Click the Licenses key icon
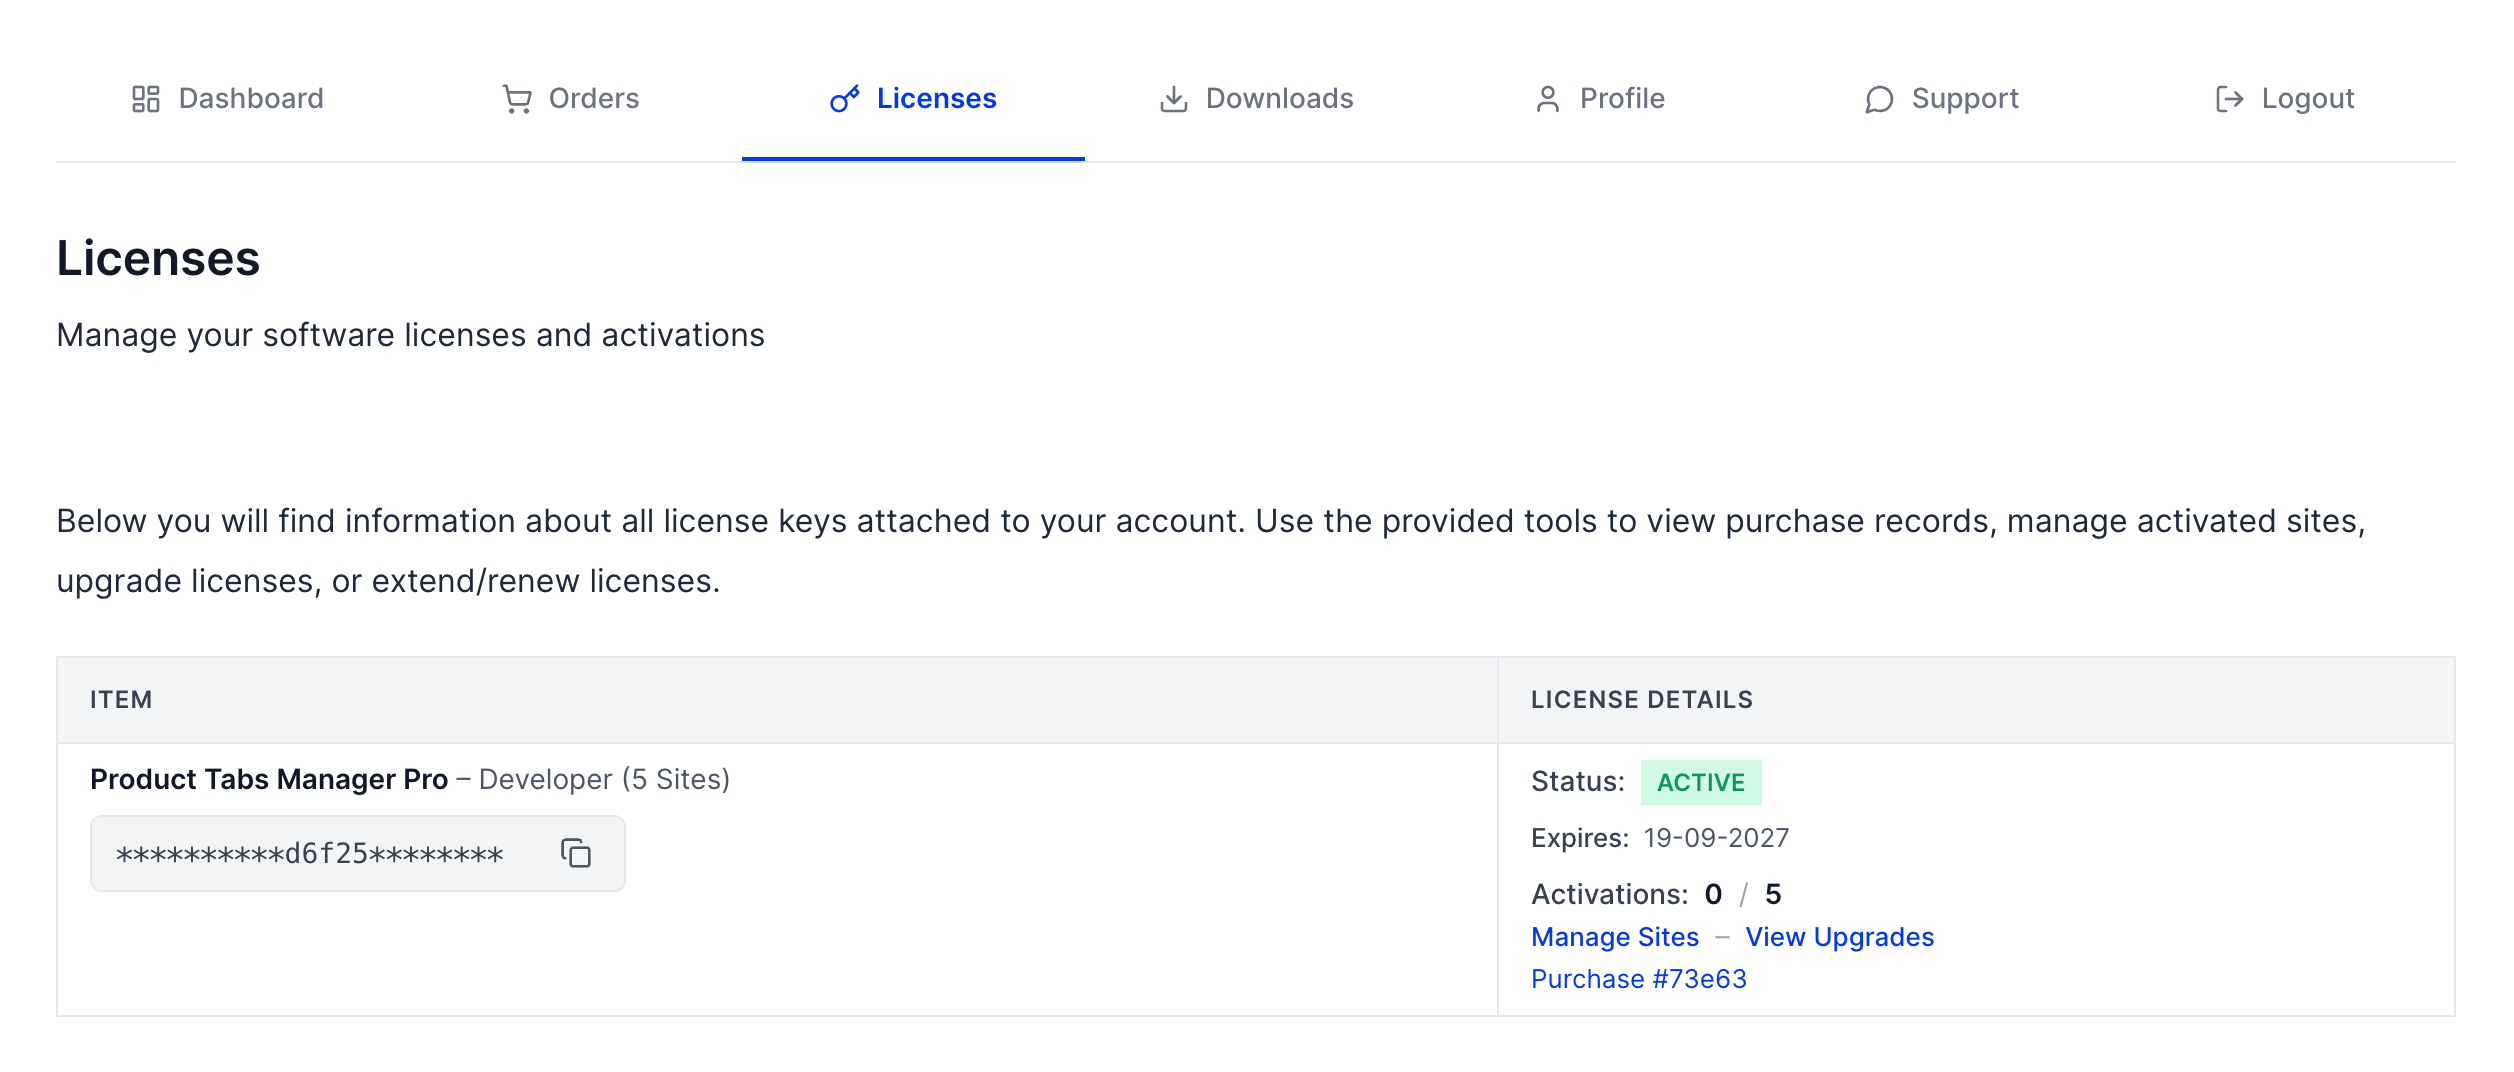Image resolution: width=2514 pixels, height=1072 pixels. [x=845, y=99]
